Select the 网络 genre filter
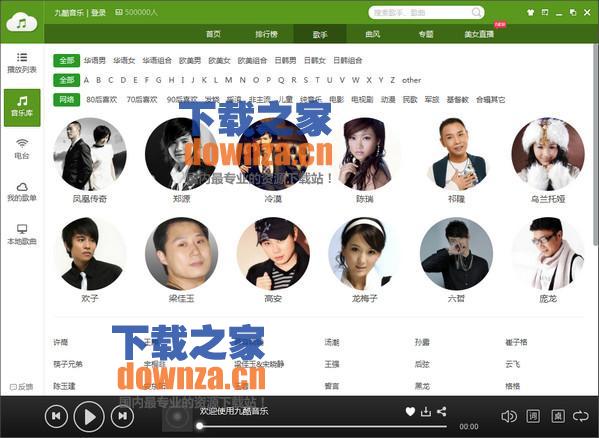Screen dimensions: 599x438 point(66,100)
